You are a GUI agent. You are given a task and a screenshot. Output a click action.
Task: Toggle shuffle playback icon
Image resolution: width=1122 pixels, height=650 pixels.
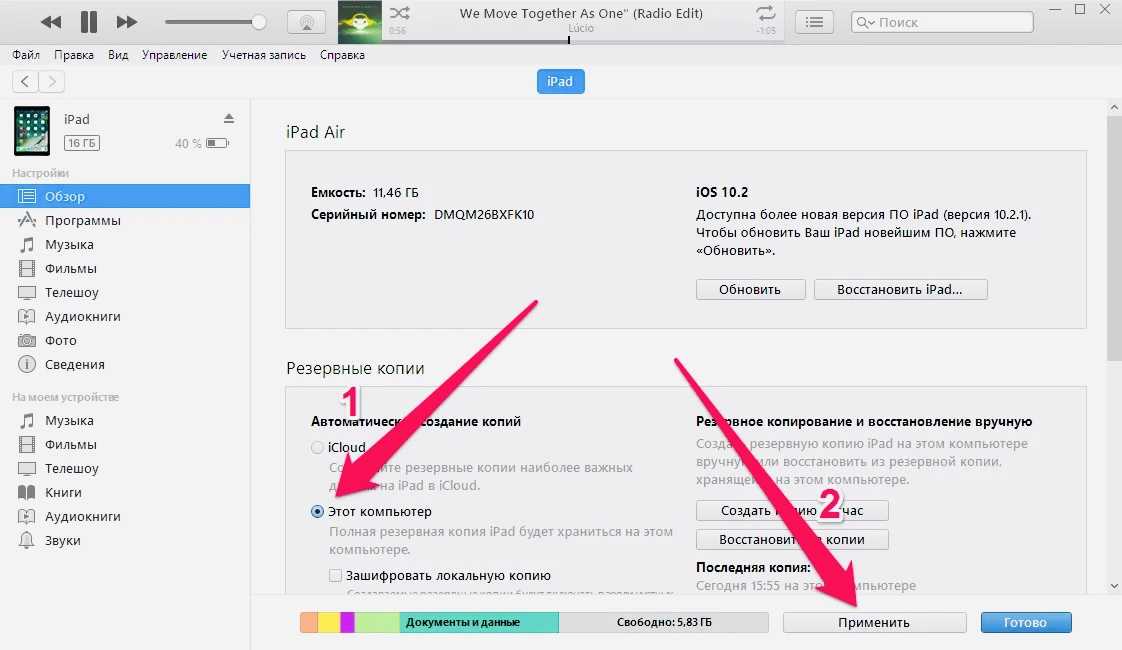398,13
